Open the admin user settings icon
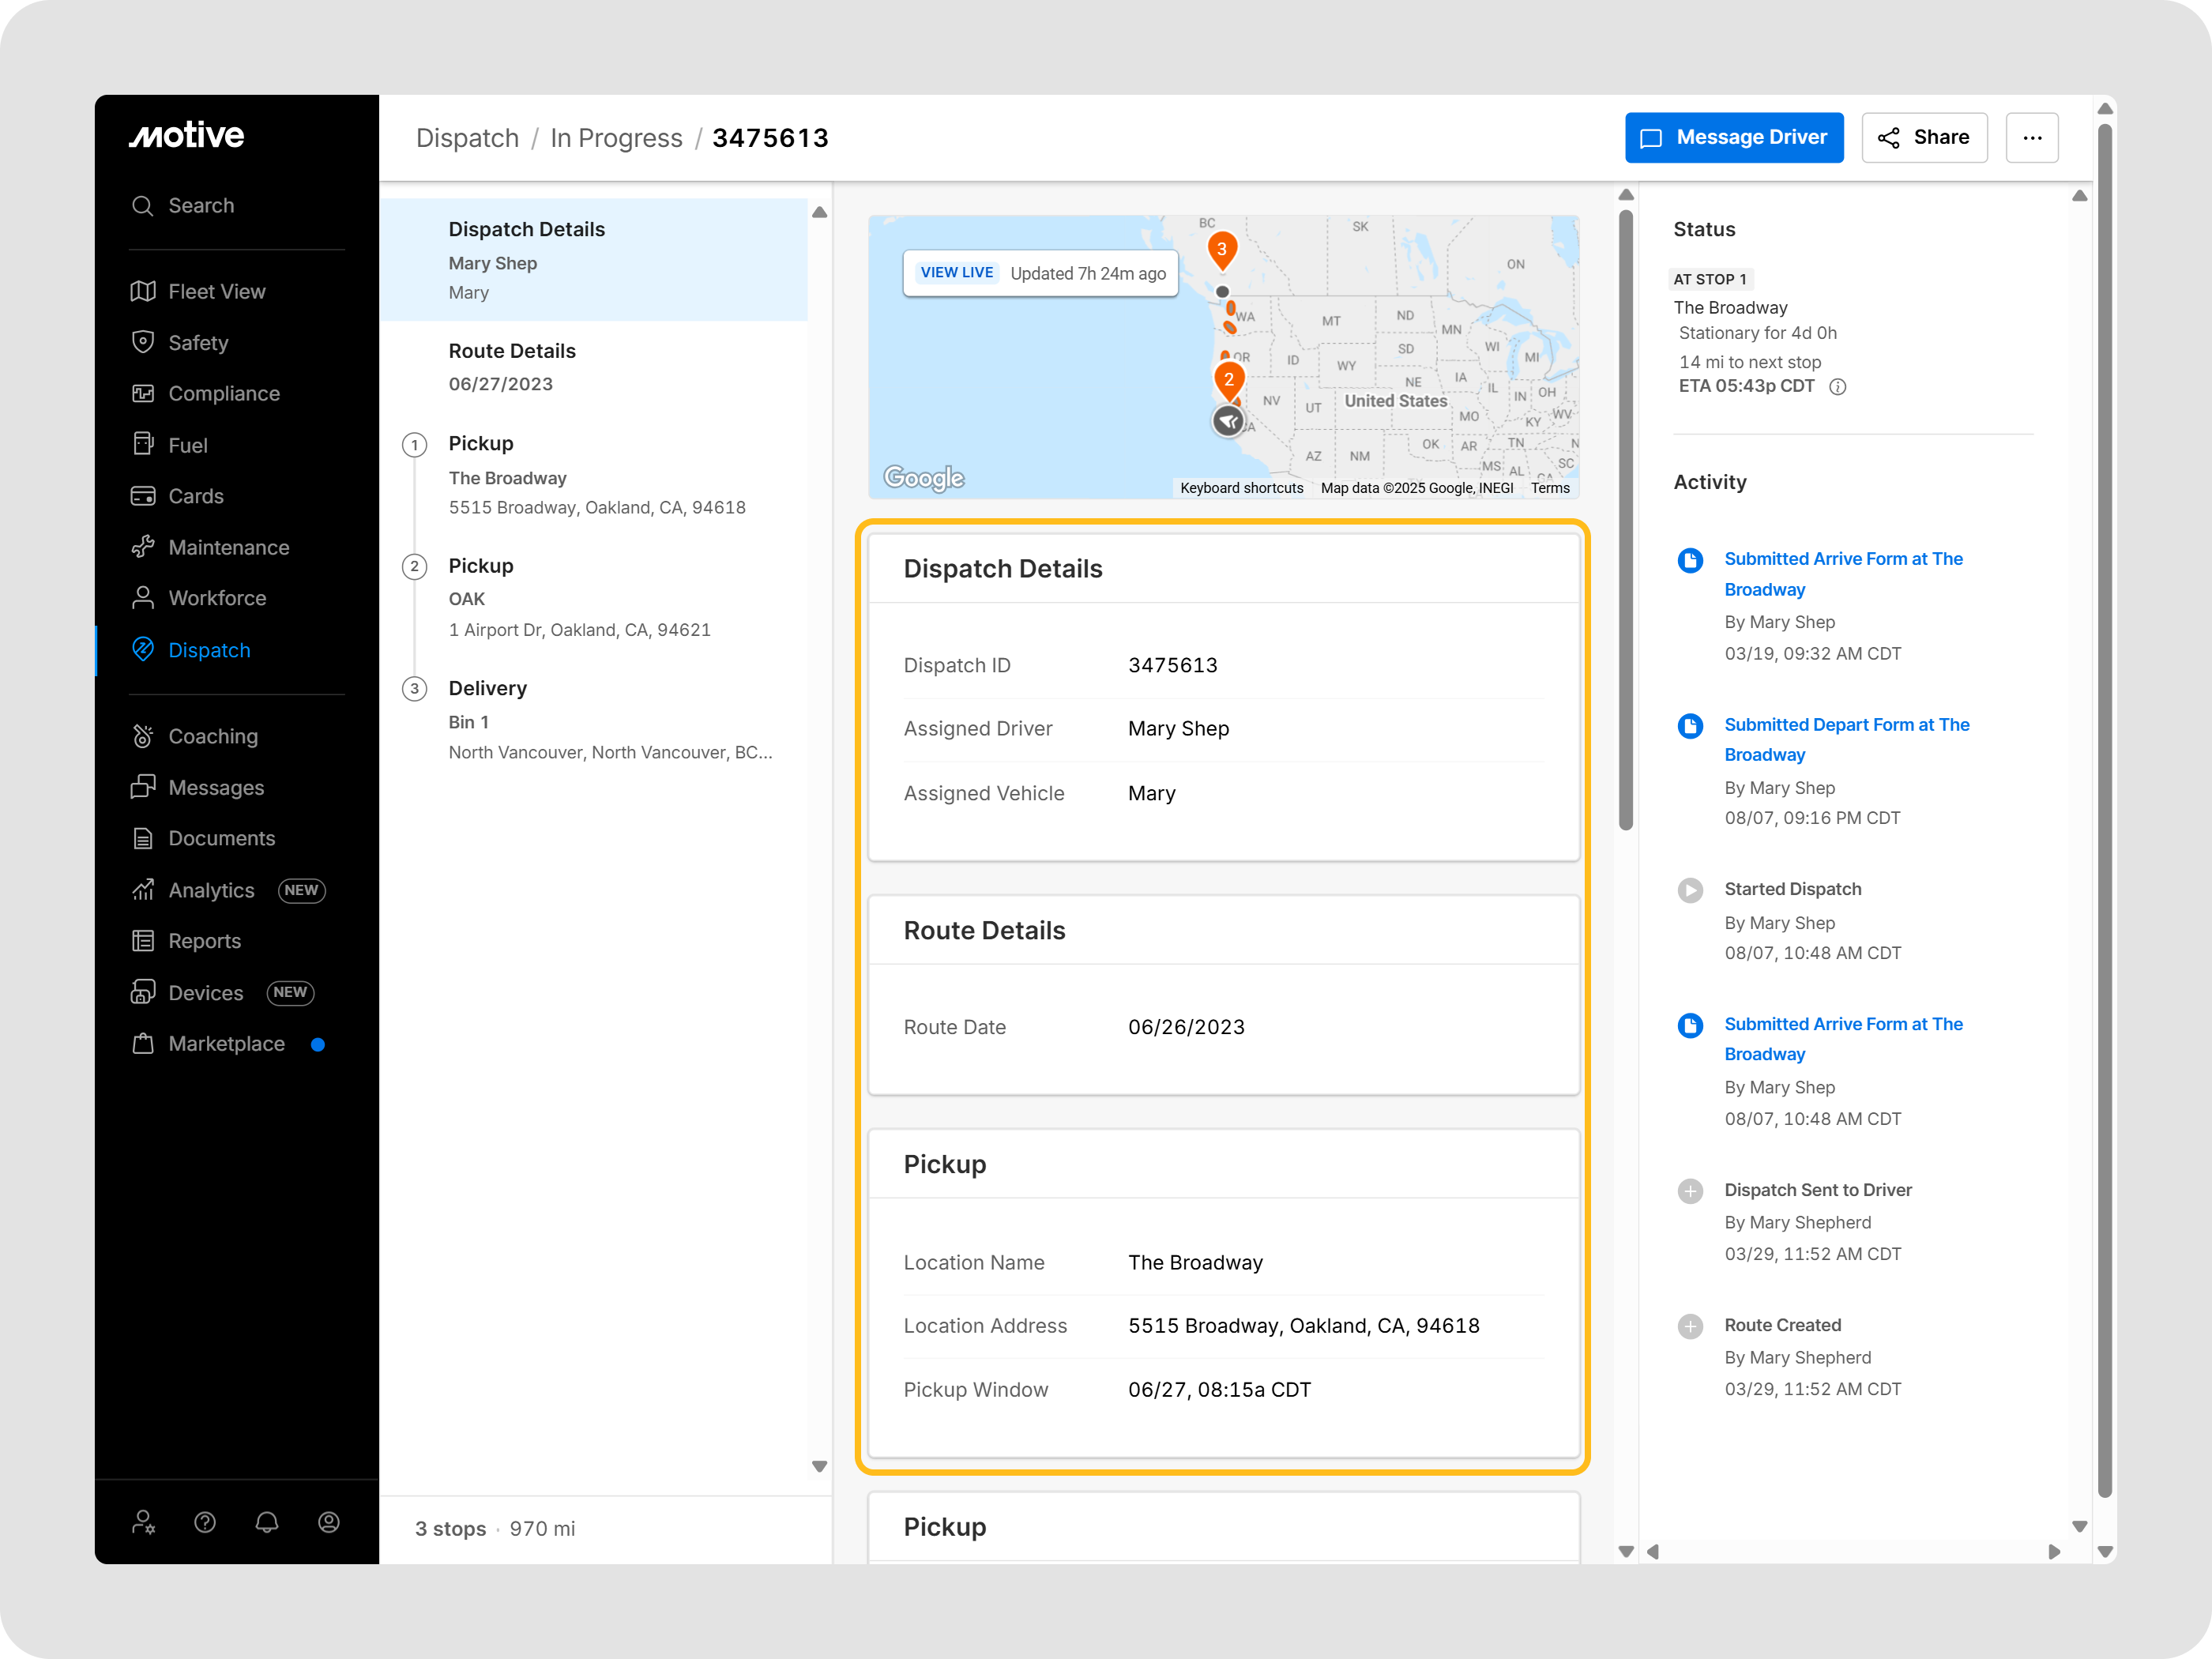The width and height of the screenshot is (2212, 1659). click(x=143, y=1522)
